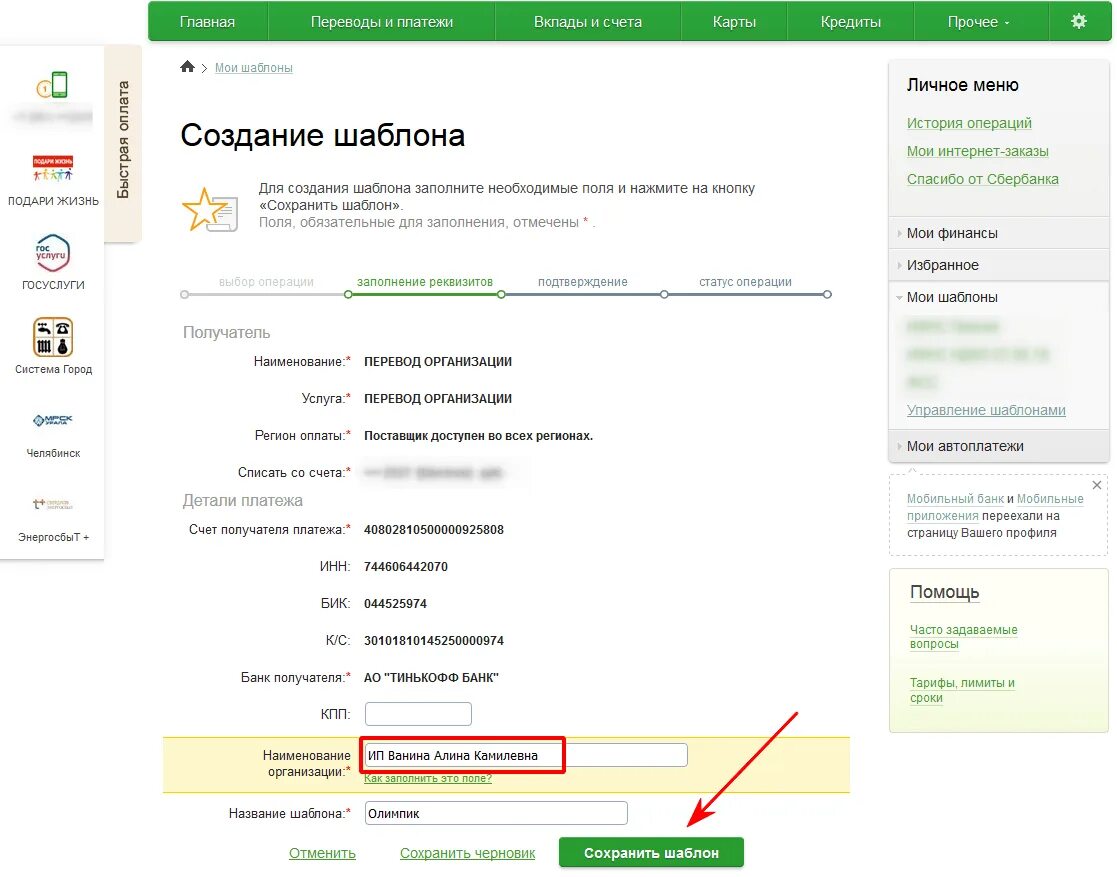
Task: Click Как заполнить это поле? hint
Action: [427, 778]
